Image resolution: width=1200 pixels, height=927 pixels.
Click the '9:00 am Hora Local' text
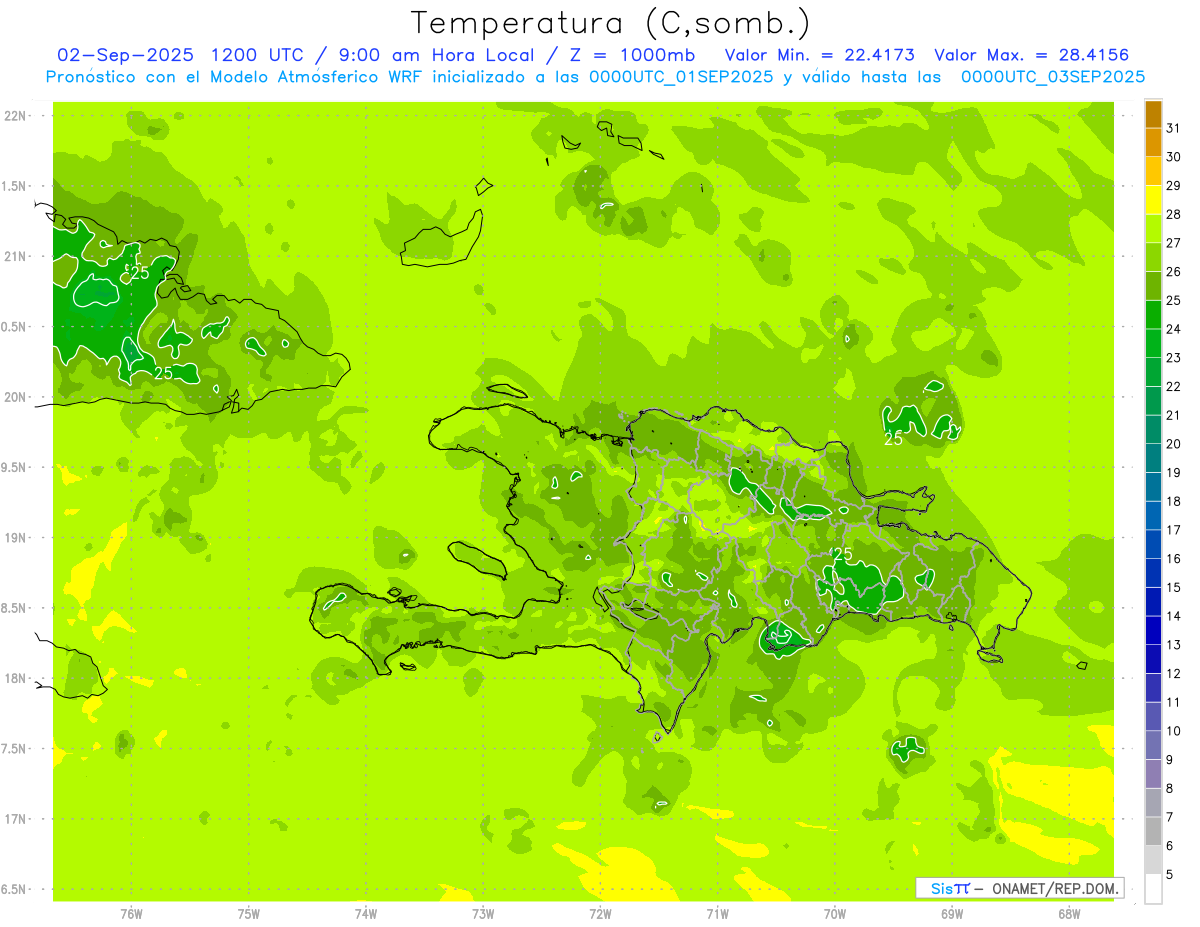pyautogui.click(x=437, y=55)
